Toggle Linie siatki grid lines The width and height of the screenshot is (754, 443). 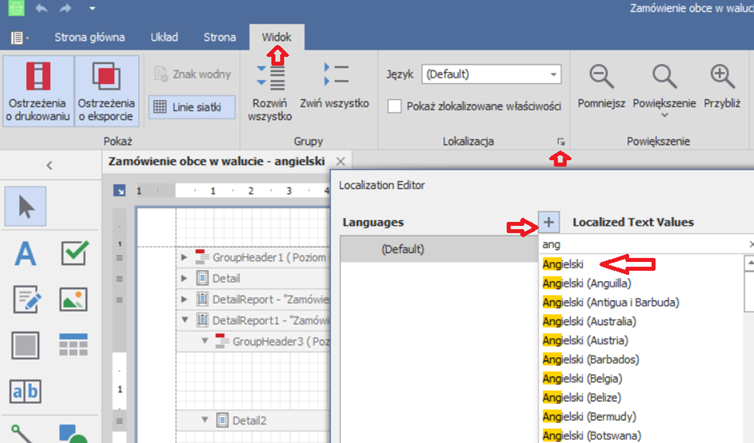click(192, 106)
